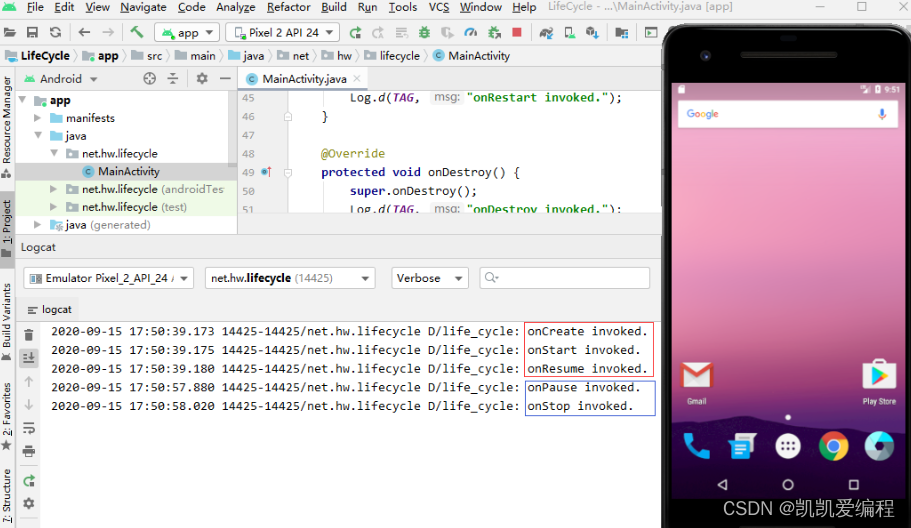Stop the running app with red square
The width and height of the screenshot is (911, 528).
click(x=517, y=33)
